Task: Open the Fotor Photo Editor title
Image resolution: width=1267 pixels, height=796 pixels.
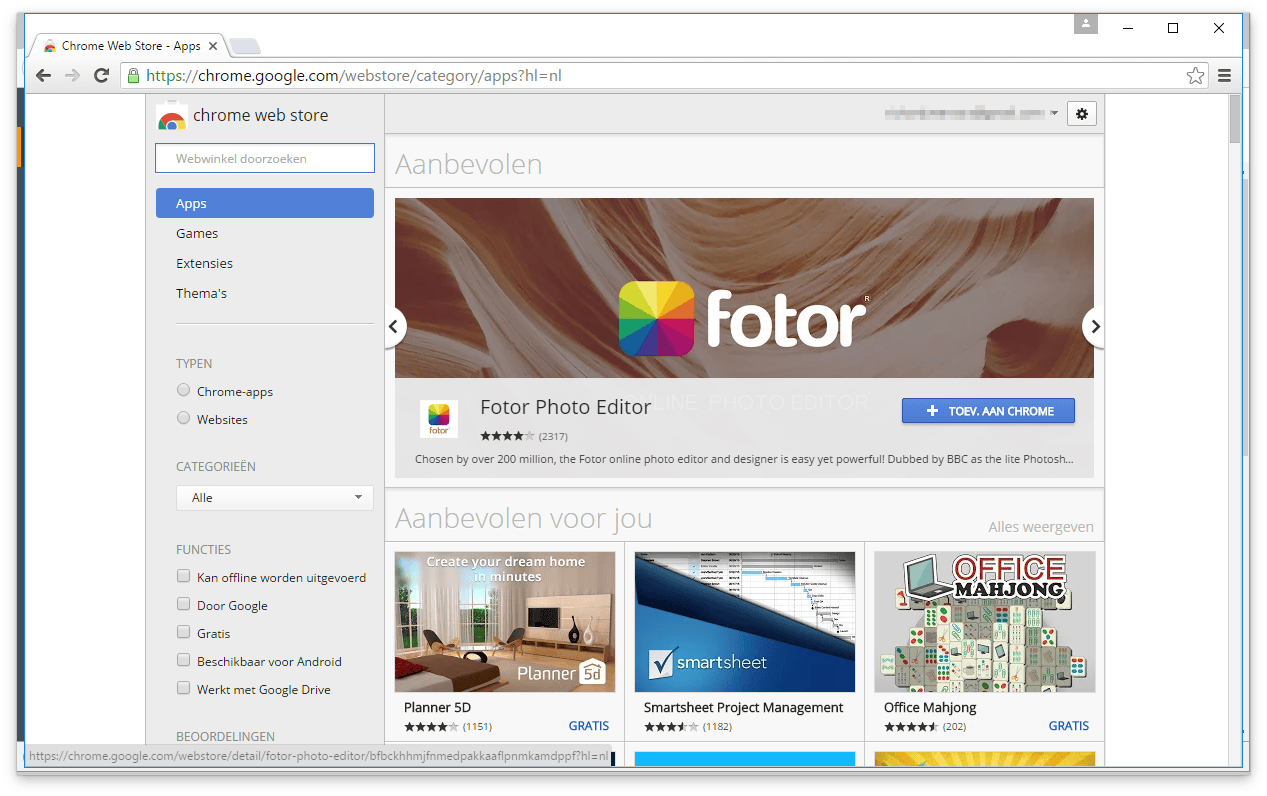Action: pyautogui.click(x=566, y=407)
